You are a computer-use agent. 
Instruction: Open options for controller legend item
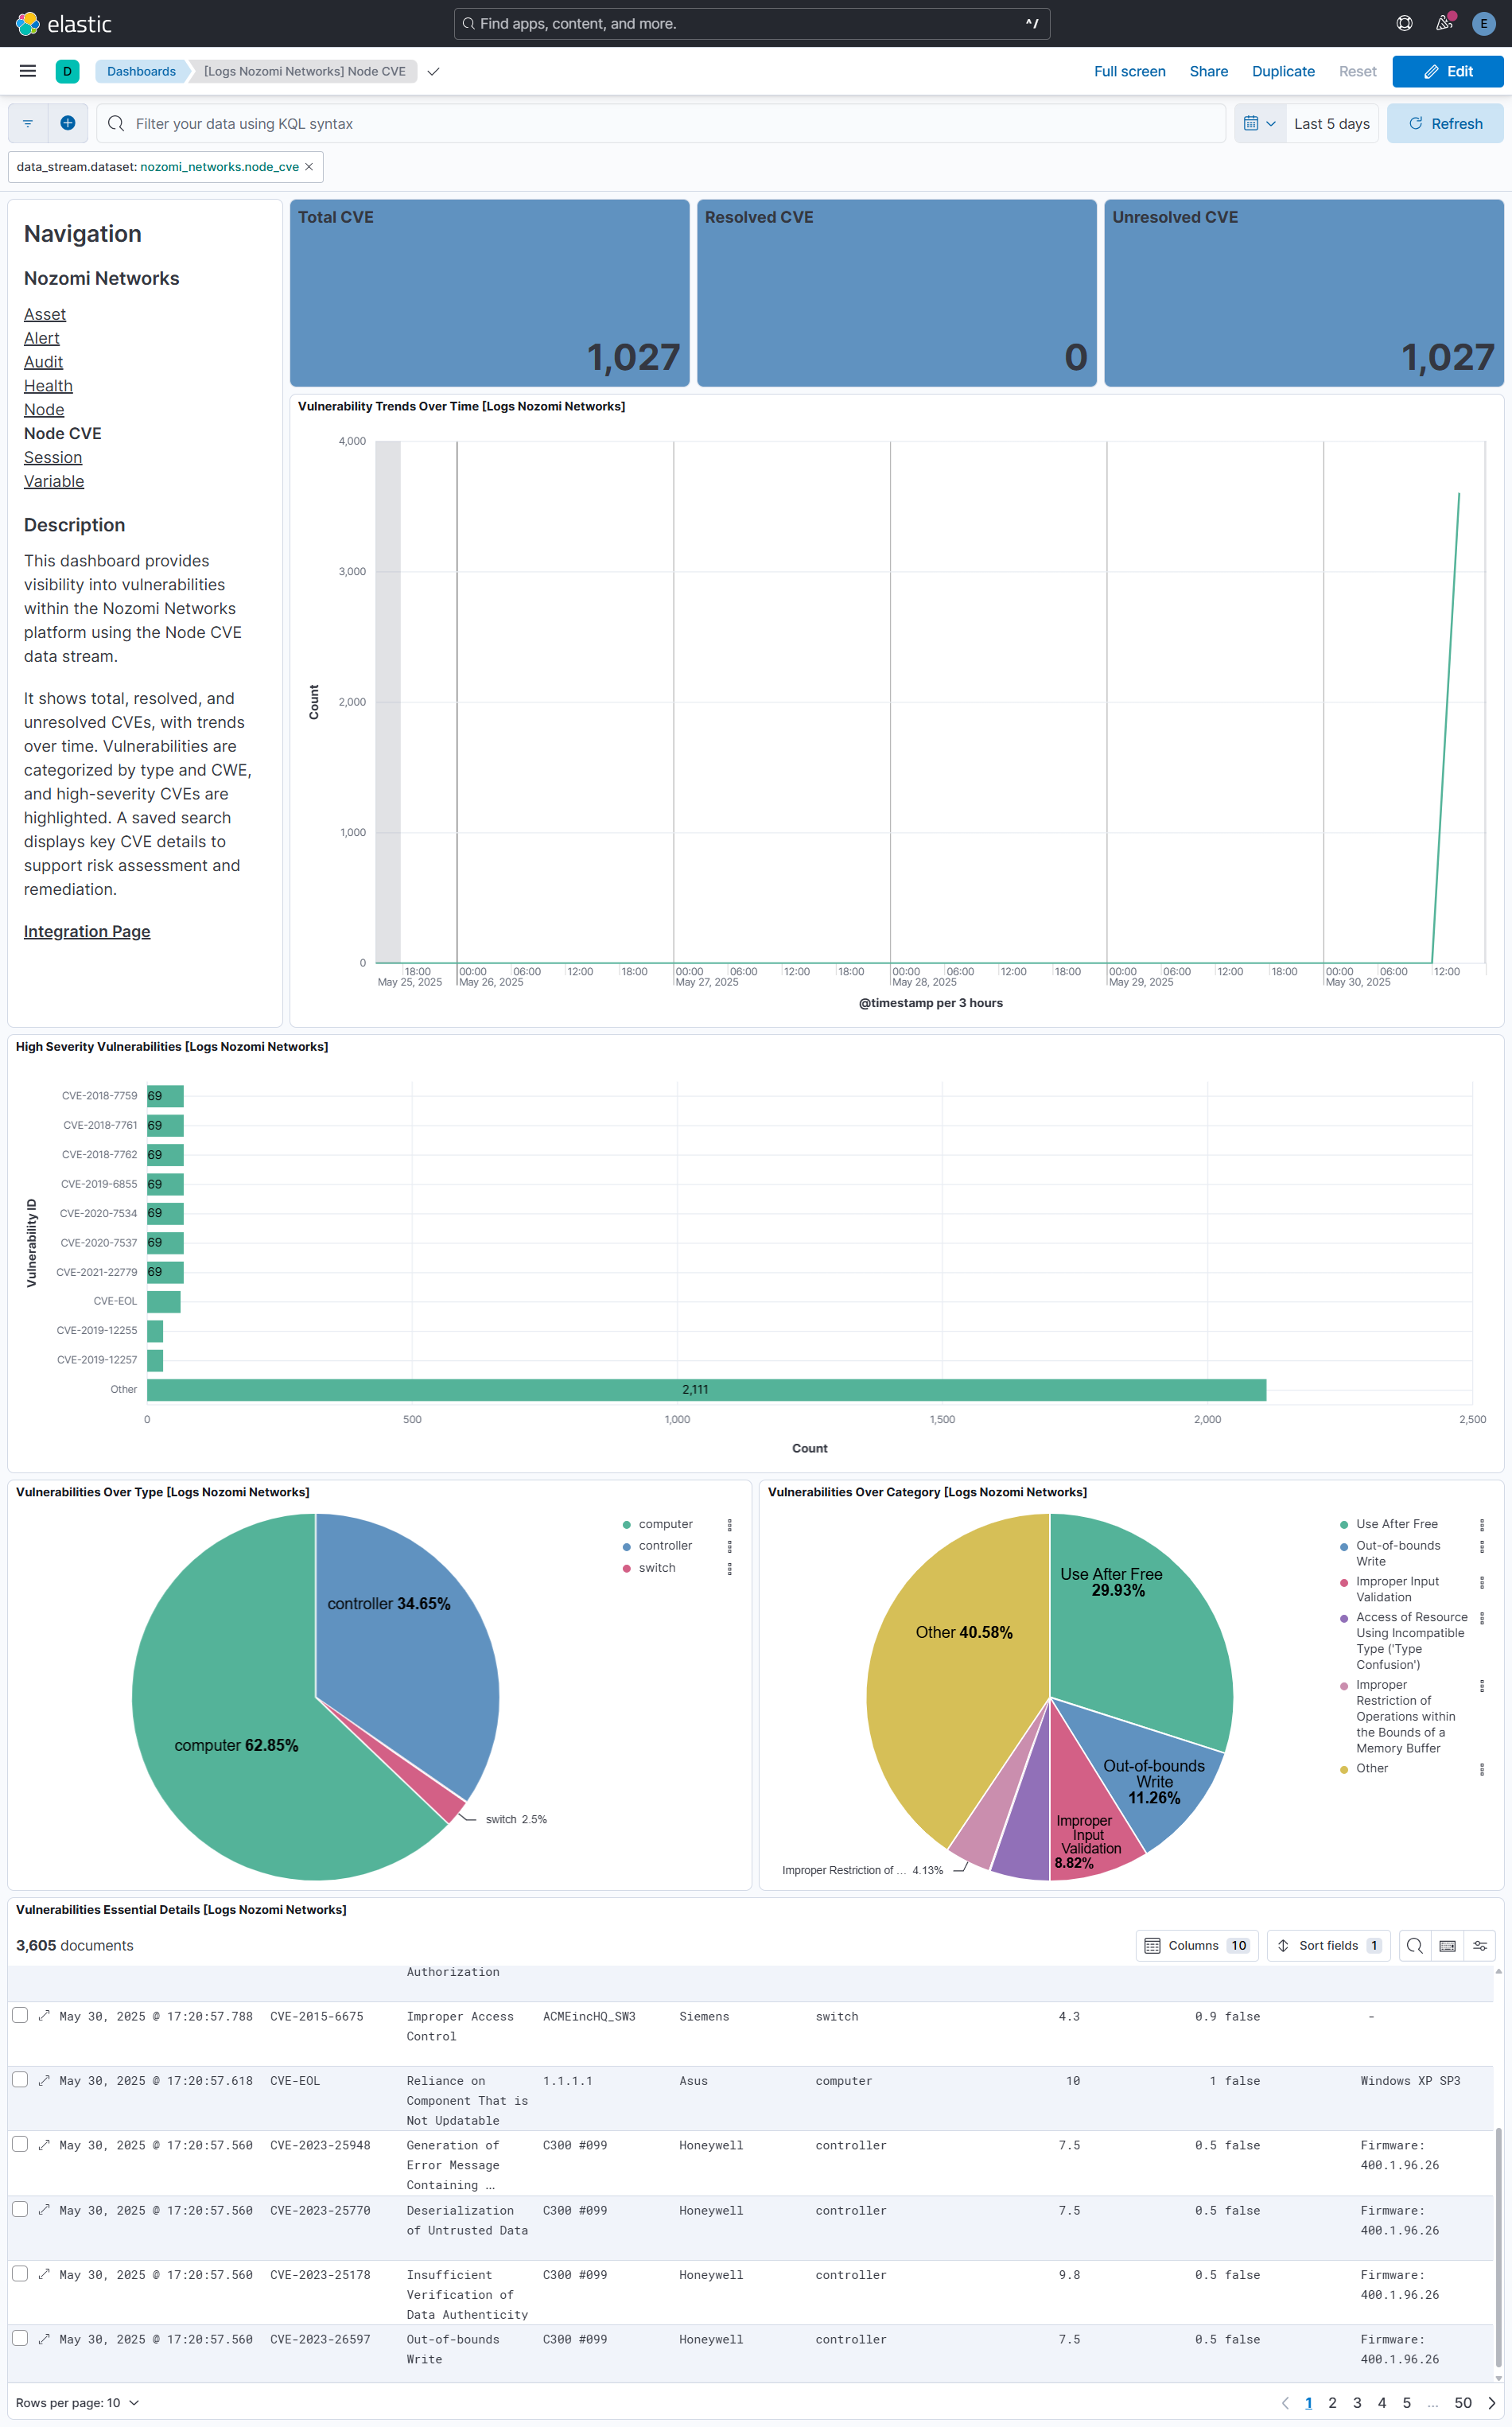tap(730, 1546)
